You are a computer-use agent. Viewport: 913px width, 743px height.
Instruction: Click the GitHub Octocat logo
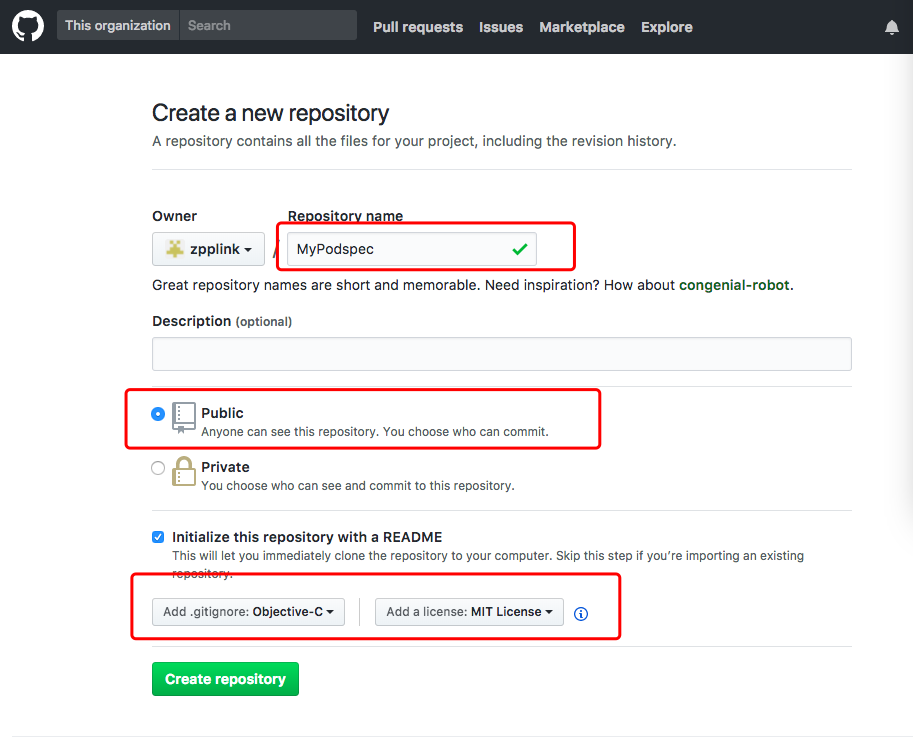click(28, 26)
